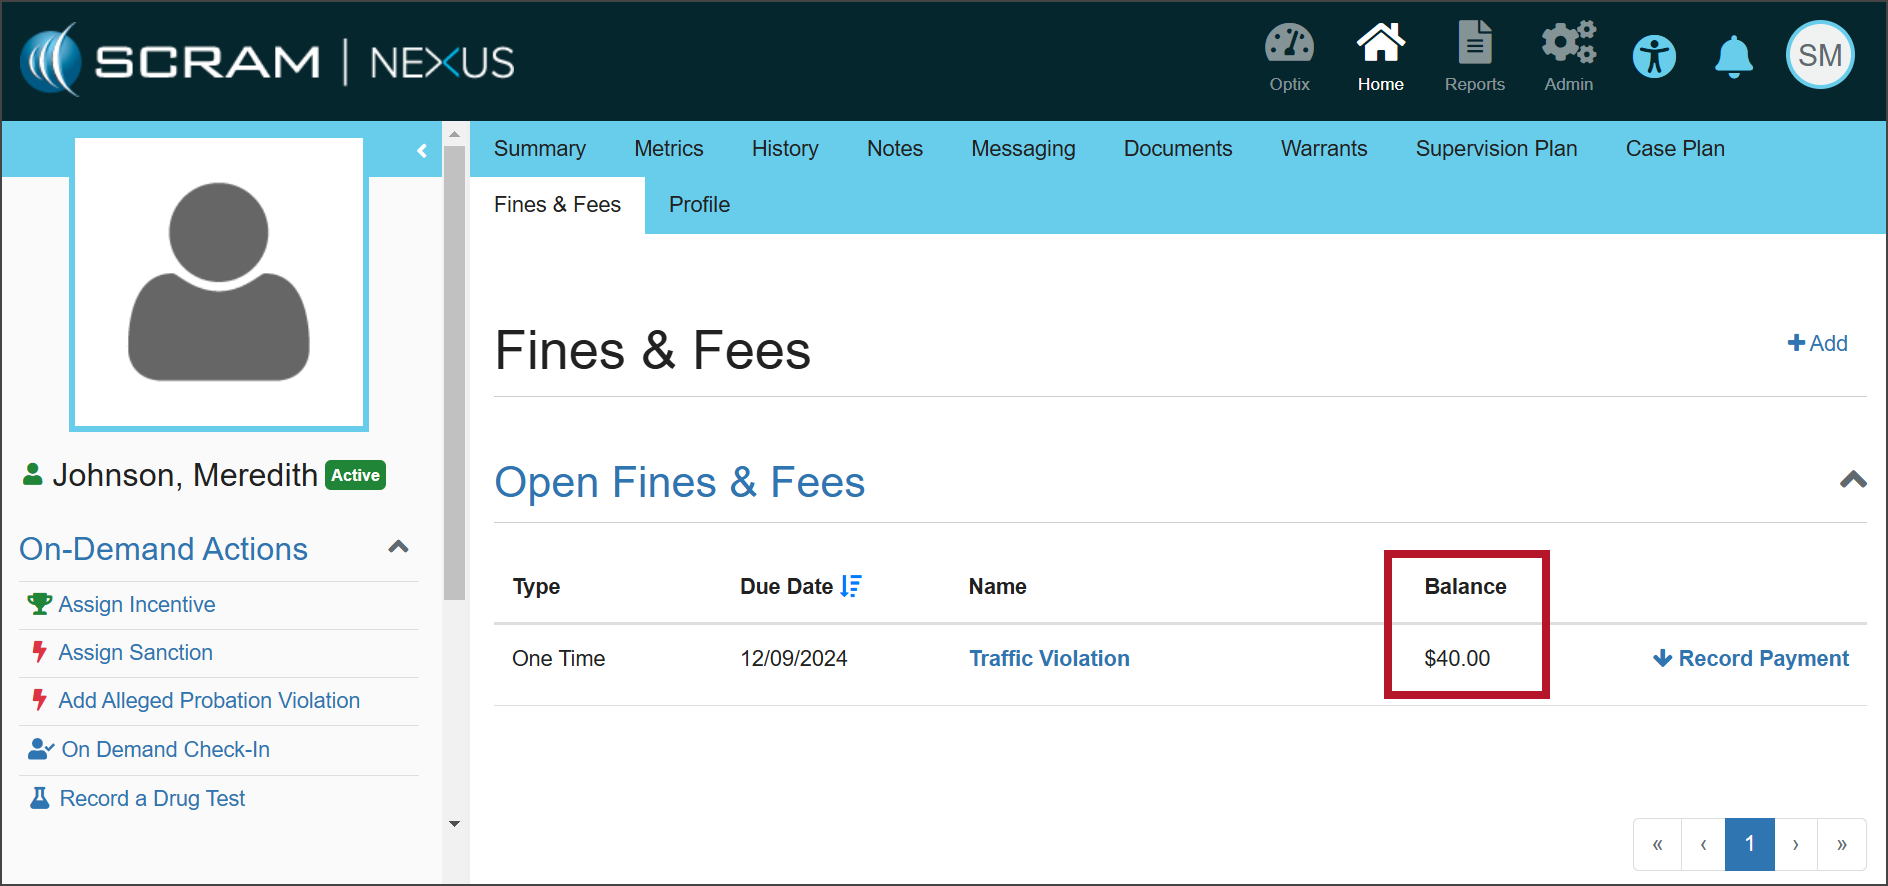Open the SM user avatar menu

pyautogui.click(x=1820, y=56)
